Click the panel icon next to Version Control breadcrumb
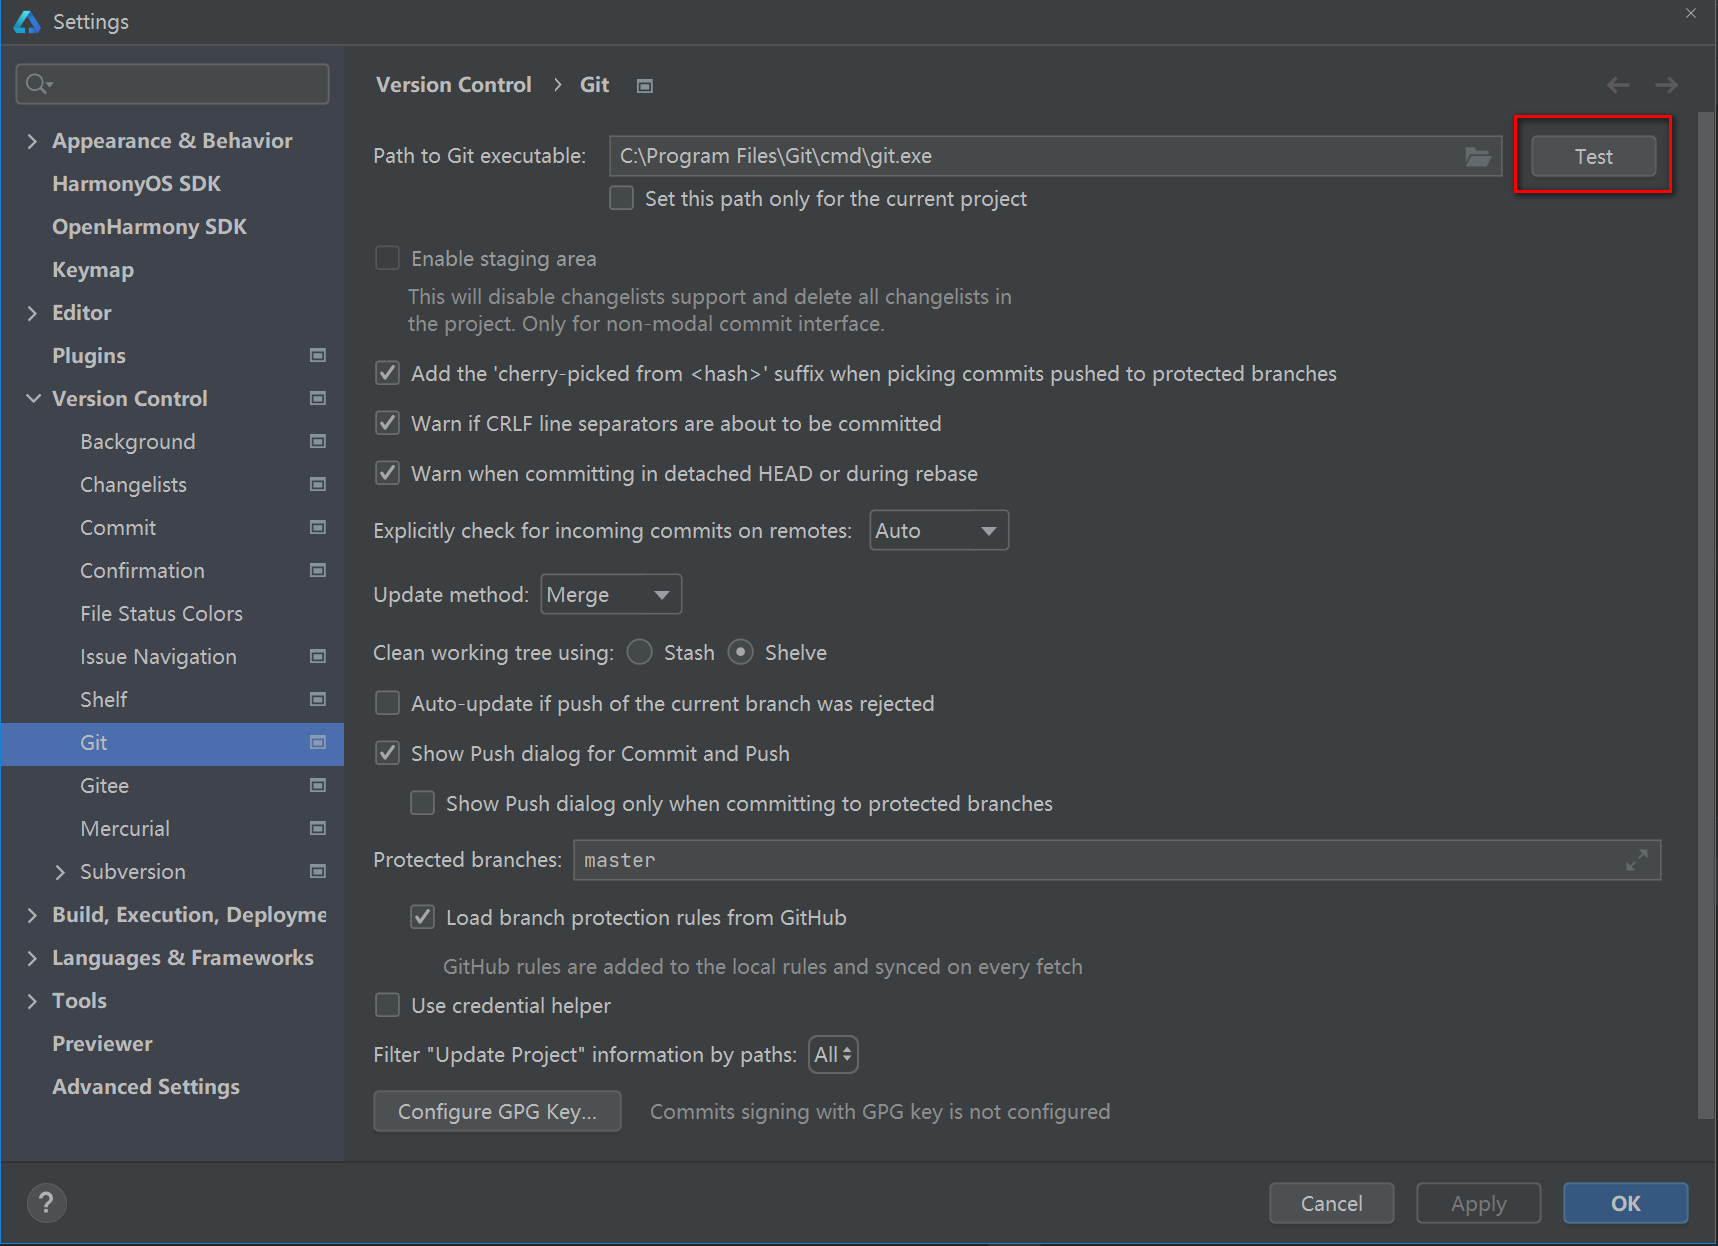This screenshot has height=1246, width=1718. [644, 85]
